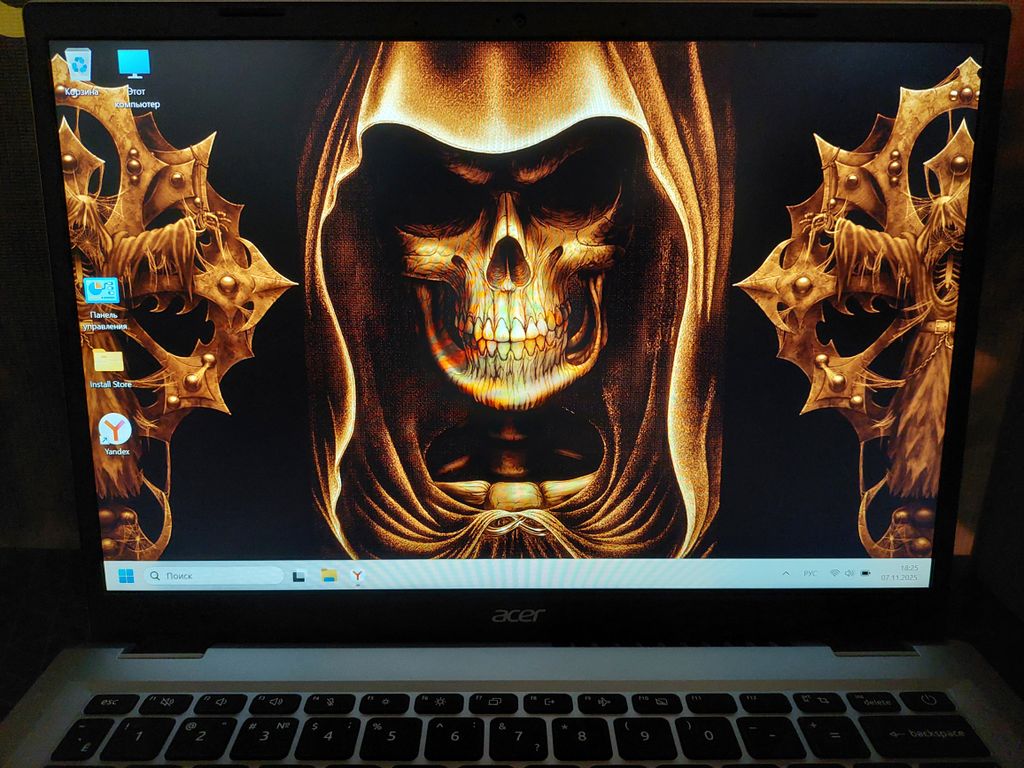Screen dimensions: 1024x768
Task: Open Task View from the taskbar
Action: [299, 576]
